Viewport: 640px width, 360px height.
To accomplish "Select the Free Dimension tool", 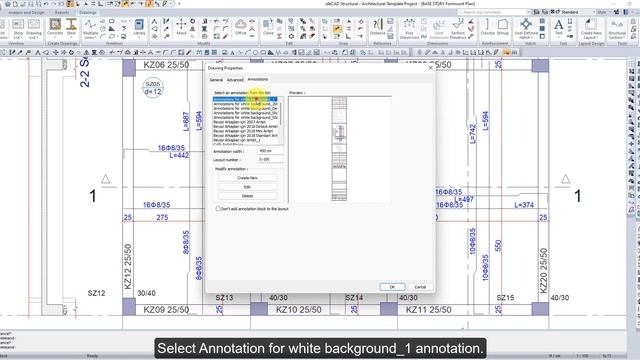I will tap(409, 29).
